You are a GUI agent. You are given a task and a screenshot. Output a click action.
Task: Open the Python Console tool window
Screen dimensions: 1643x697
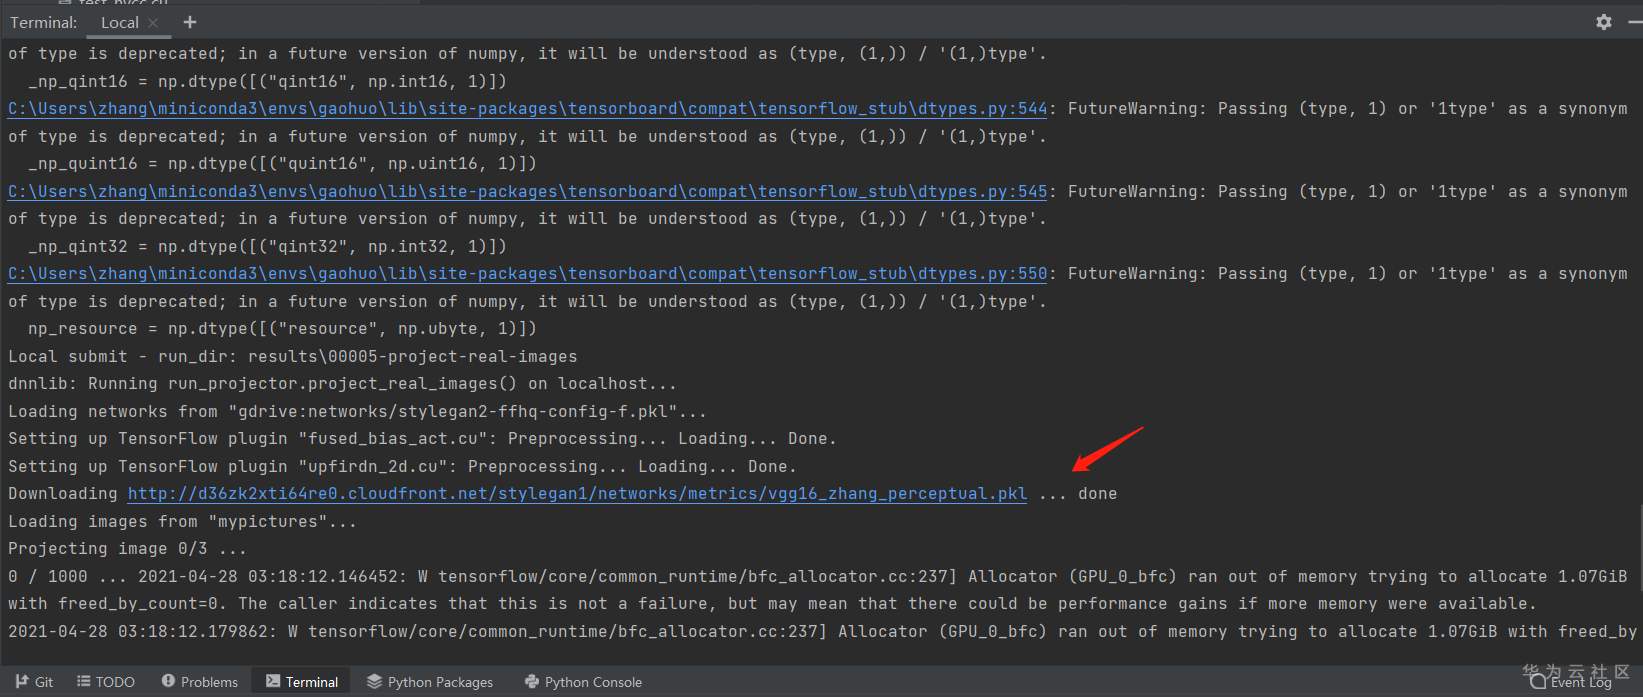coord(583,682)
